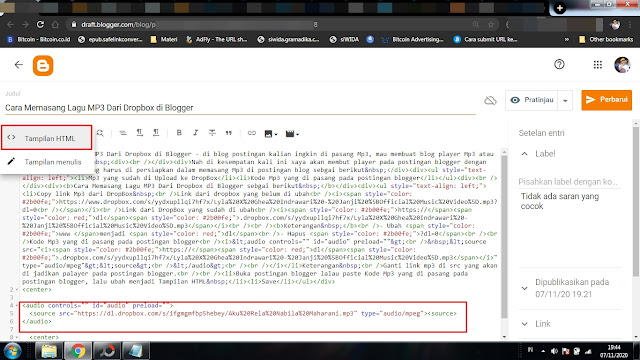640x360 pixels.
Task: Collapse the Label section
Action: tap(524, 154)
